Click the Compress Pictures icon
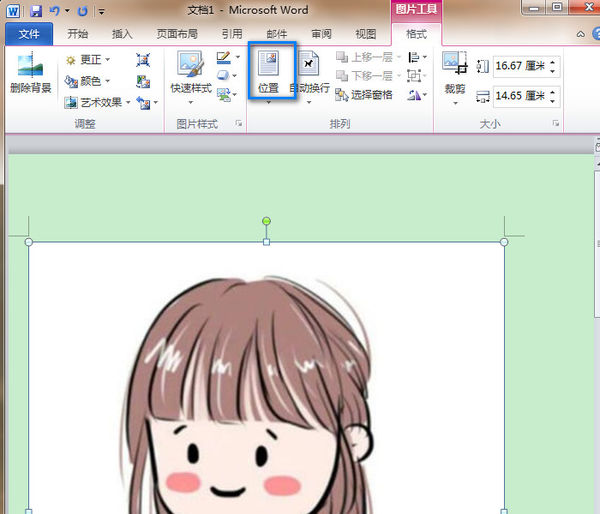Viewport: 600px width, 514px height. 143,60
